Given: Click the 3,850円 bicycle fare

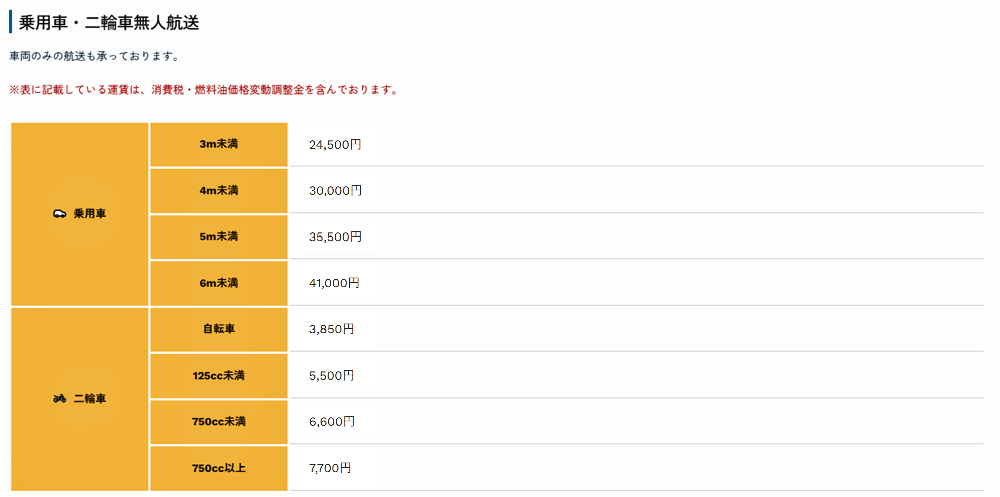Looking at the screenshot, I should [331, 329].
